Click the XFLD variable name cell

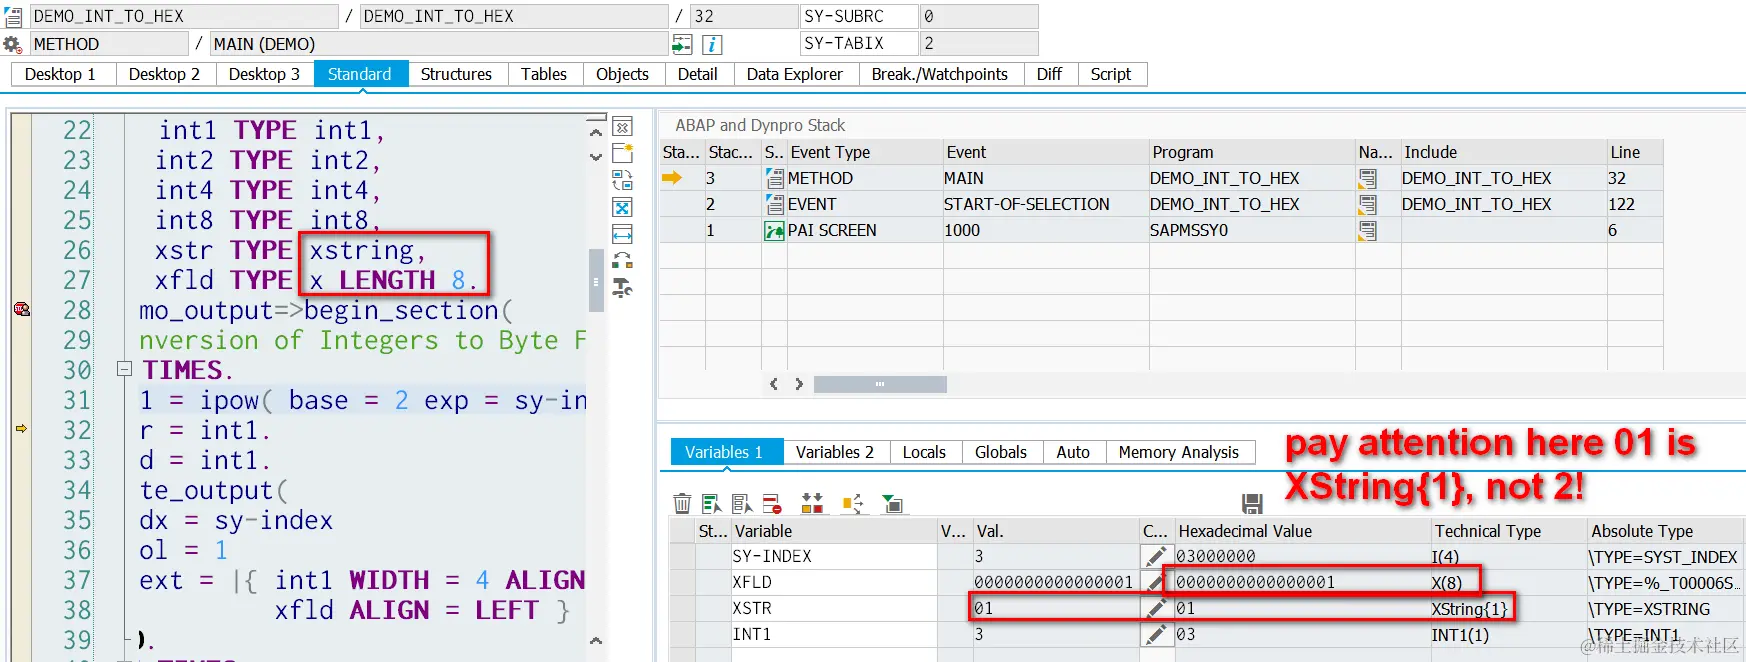(834, 582)
